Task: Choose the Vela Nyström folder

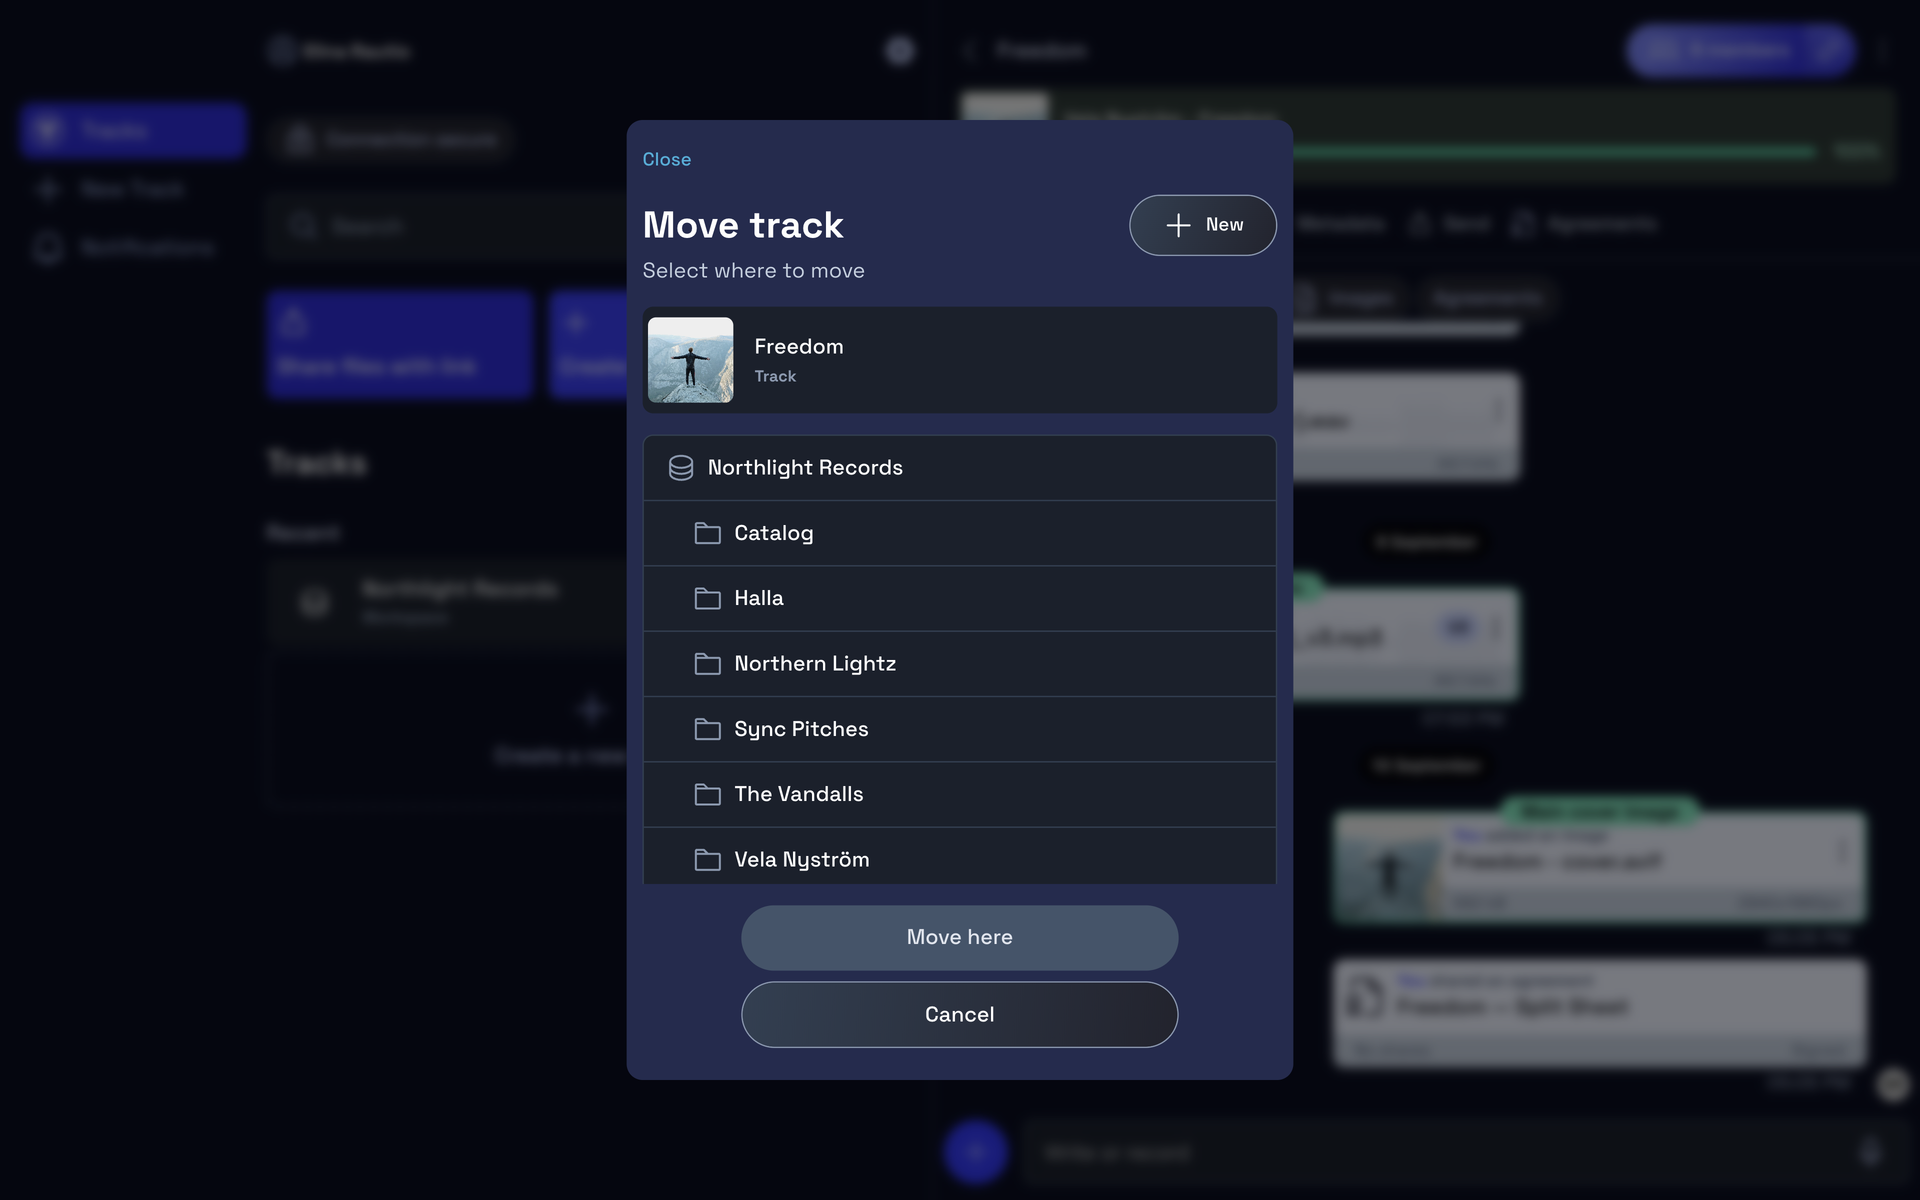Action: (x=959, y=857)
